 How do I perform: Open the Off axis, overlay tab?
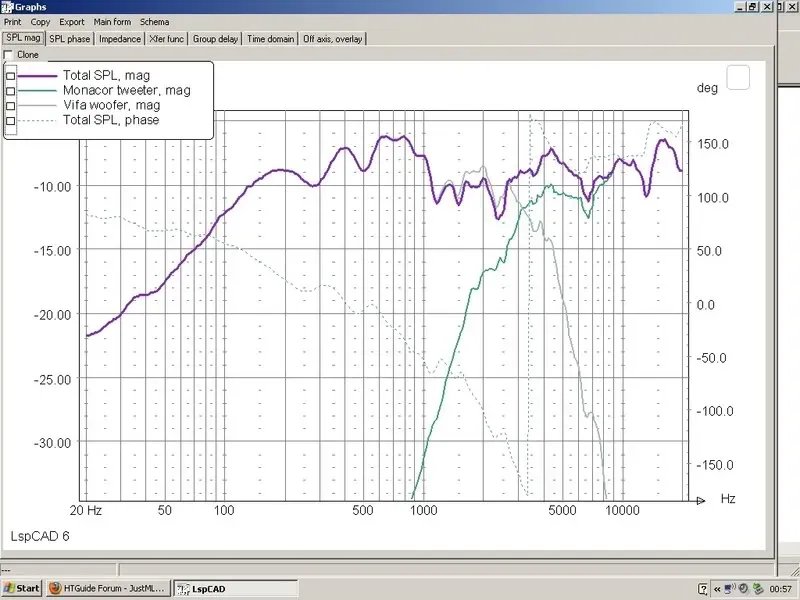click(333, 39)
